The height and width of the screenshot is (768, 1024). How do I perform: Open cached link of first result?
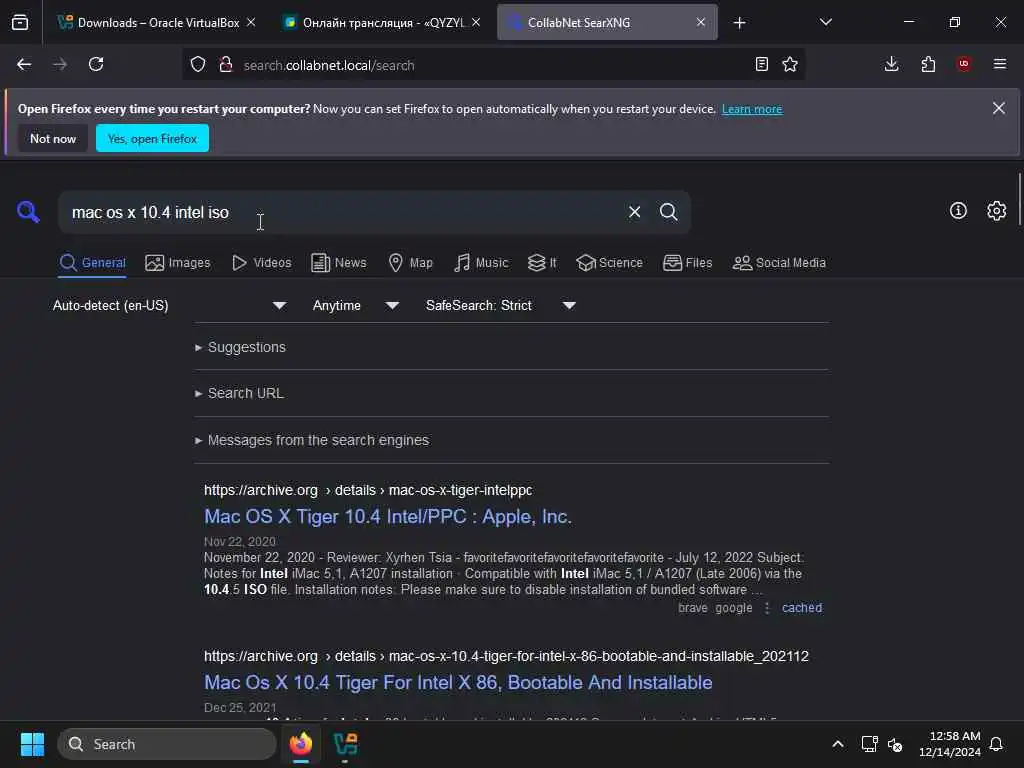tap(802, 607)
